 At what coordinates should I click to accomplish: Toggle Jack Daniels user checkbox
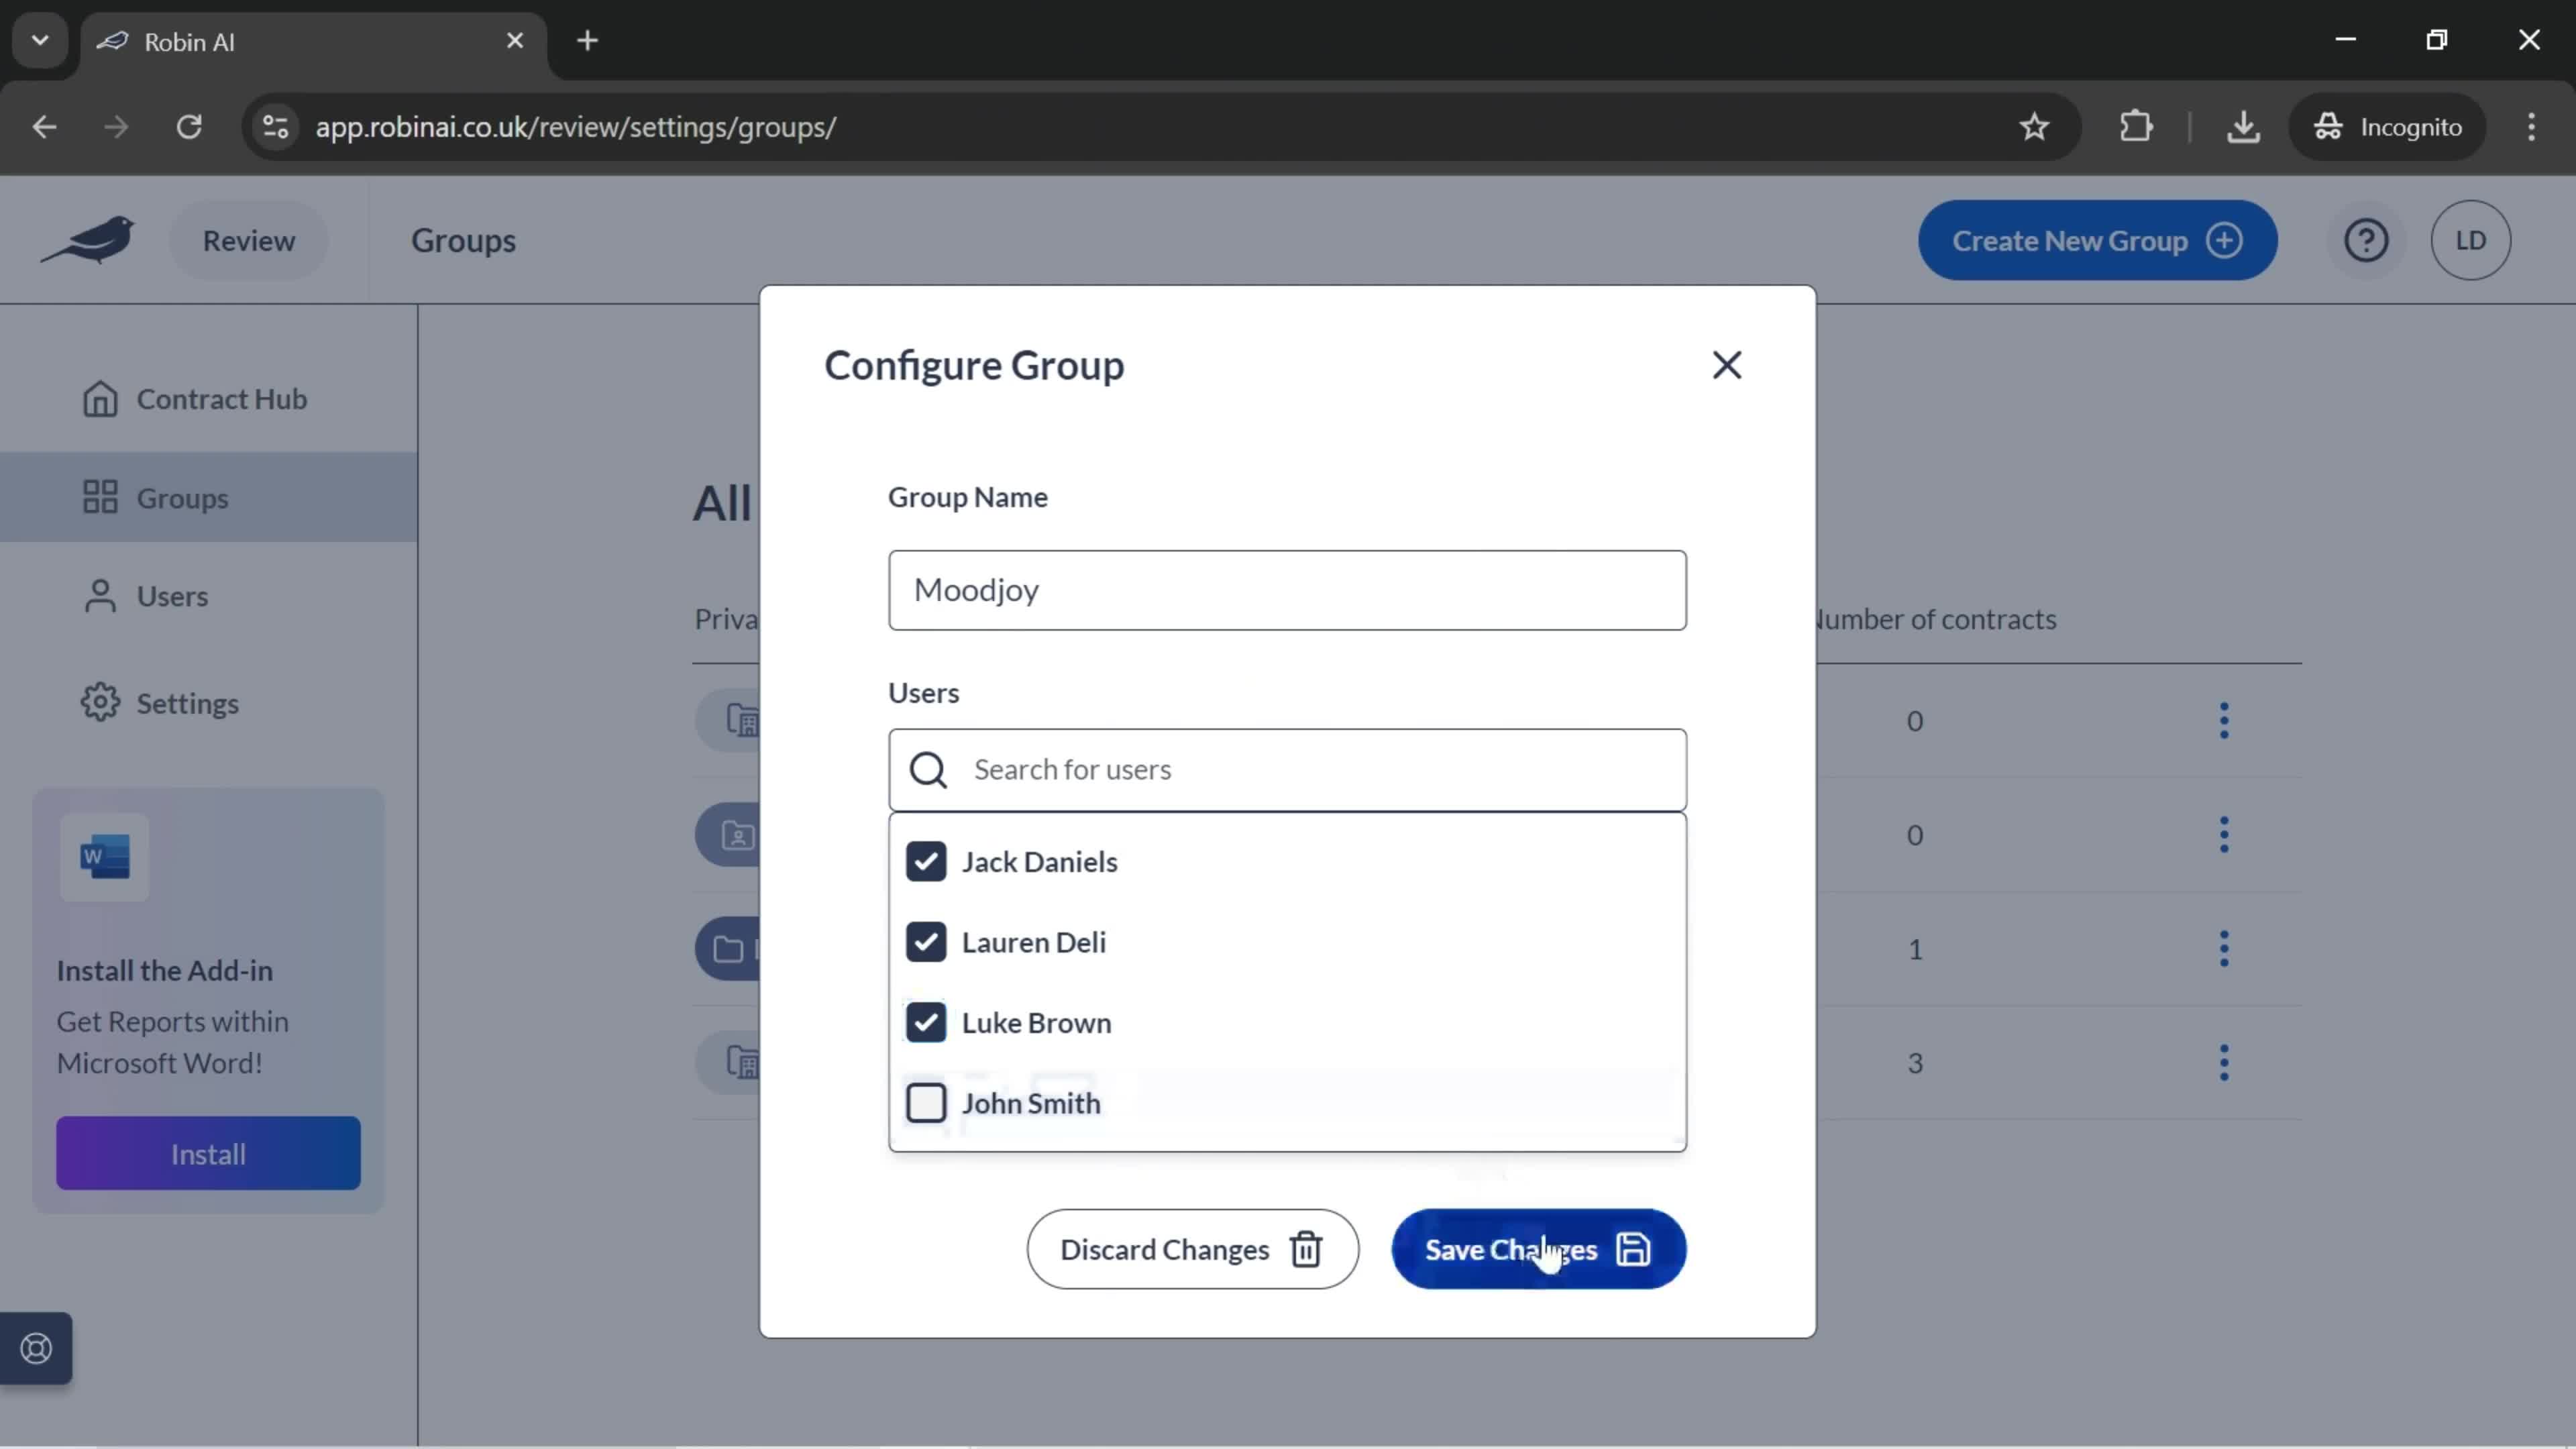[x=927, y=860]
